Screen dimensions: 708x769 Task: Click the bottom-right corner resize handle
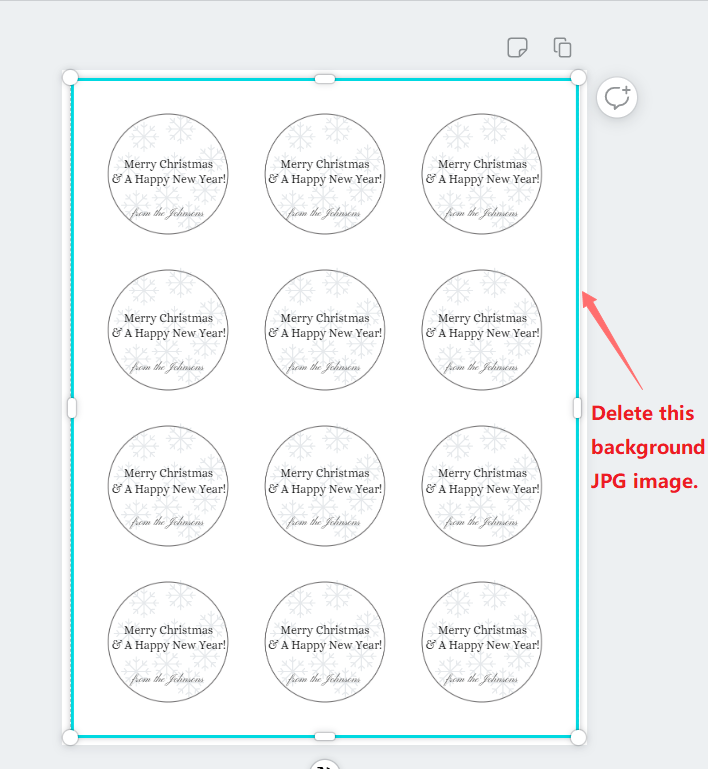[579, 737]
